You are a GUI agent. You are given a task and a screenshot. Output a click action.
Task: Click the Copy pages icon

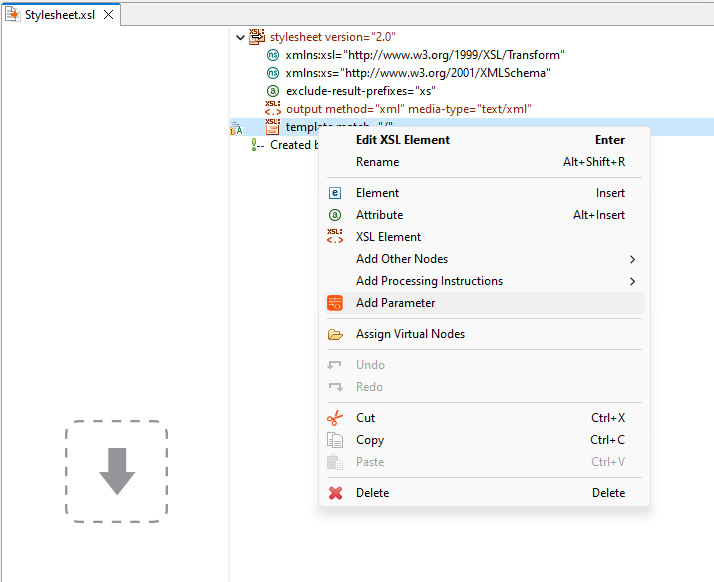tap(335, 440)
